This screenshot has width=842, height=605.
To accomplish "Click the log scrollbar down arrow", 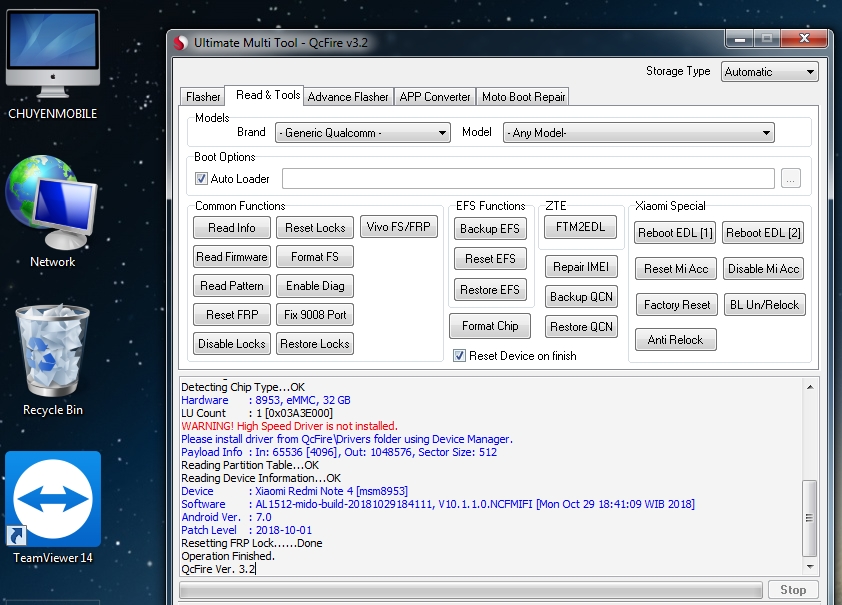I will coord(810,566).
